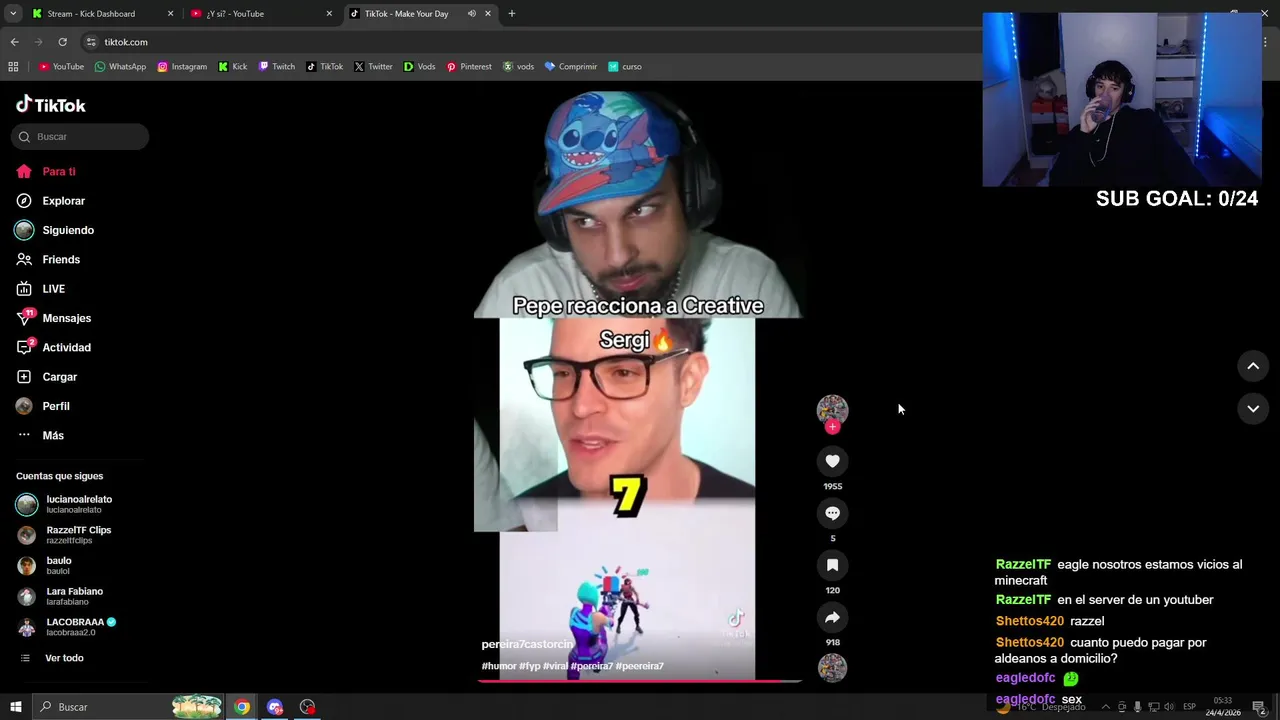The height and width of the screenshot is (720, 1280).
Task: Like the TikTok video with heart icon
Action: pyautogui.click(x=832, y=461)
